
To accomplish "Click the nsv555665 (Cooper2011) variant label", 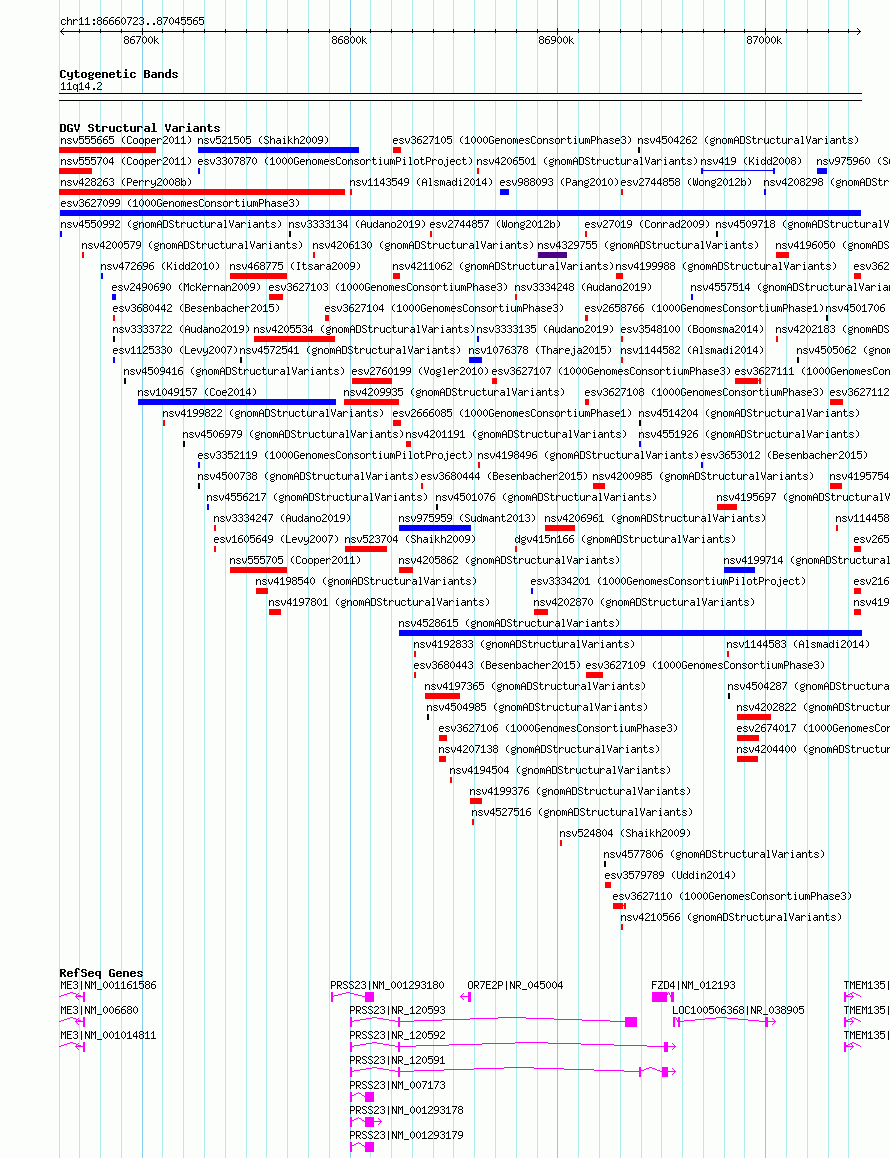I will coord(126,140).
